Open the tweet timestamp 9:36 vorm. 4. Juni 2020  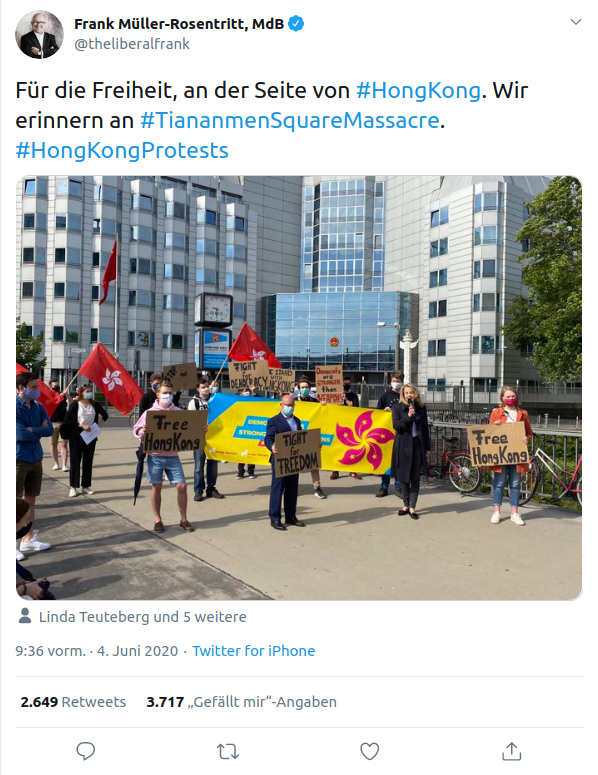coord(96,650)
